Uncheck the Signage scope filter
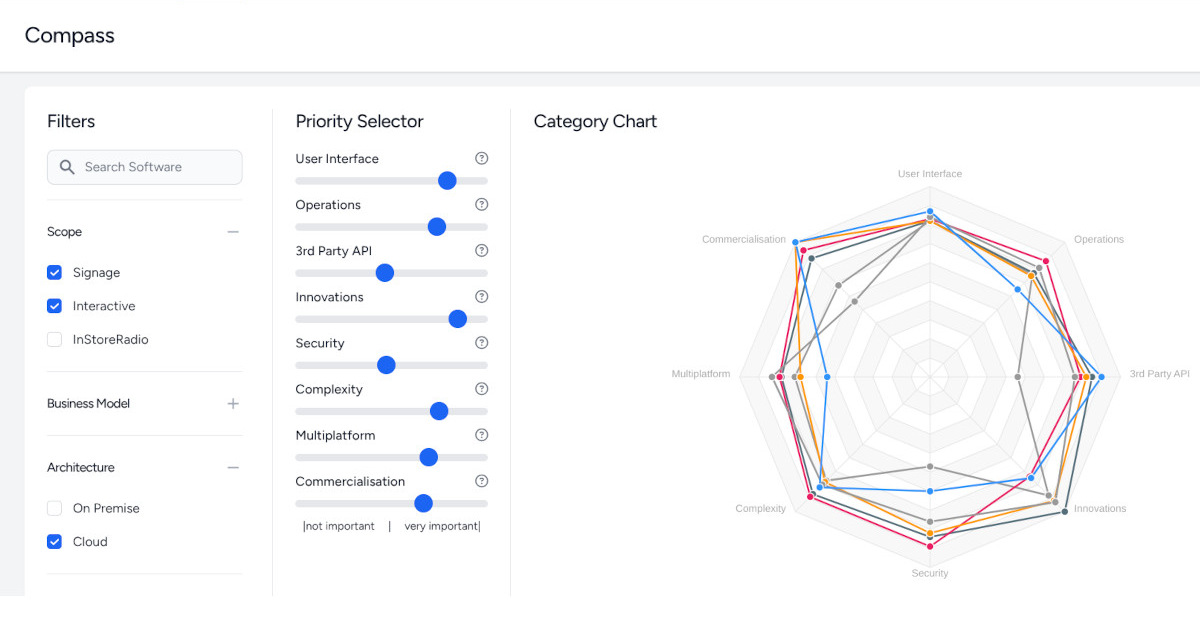The image size is (1200, 643). [55, 272]
